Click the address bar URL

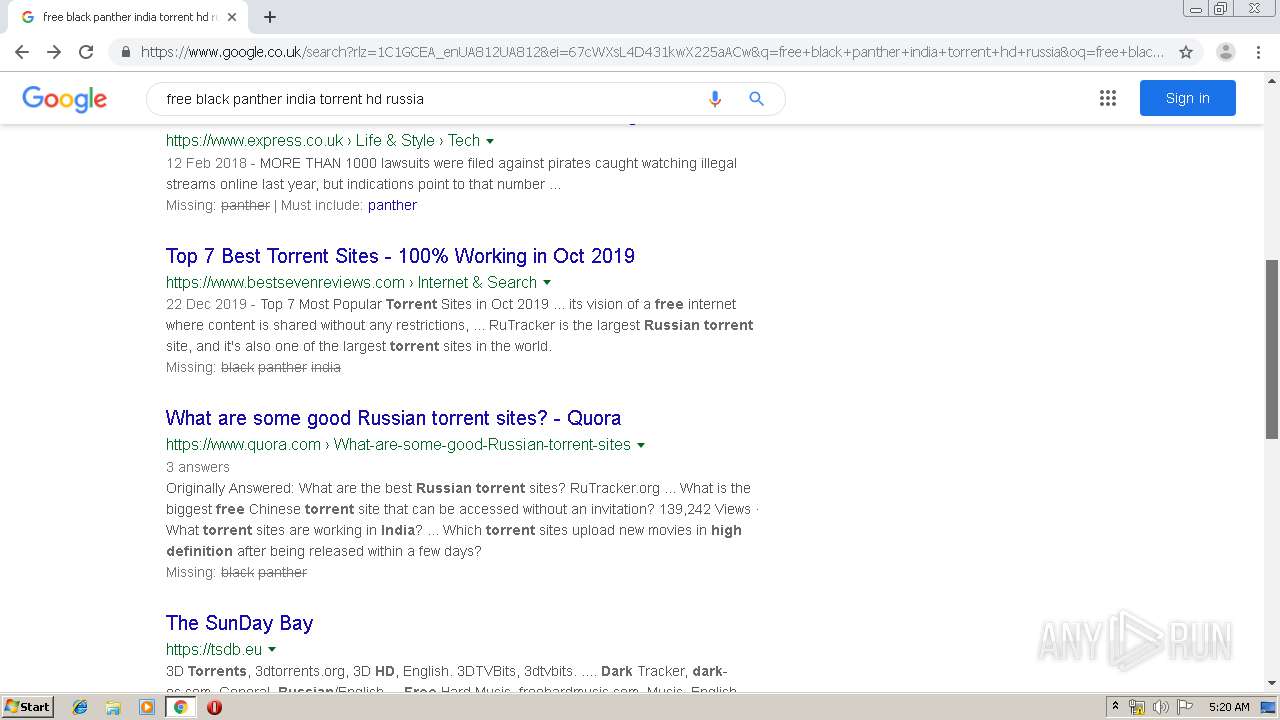652,52
